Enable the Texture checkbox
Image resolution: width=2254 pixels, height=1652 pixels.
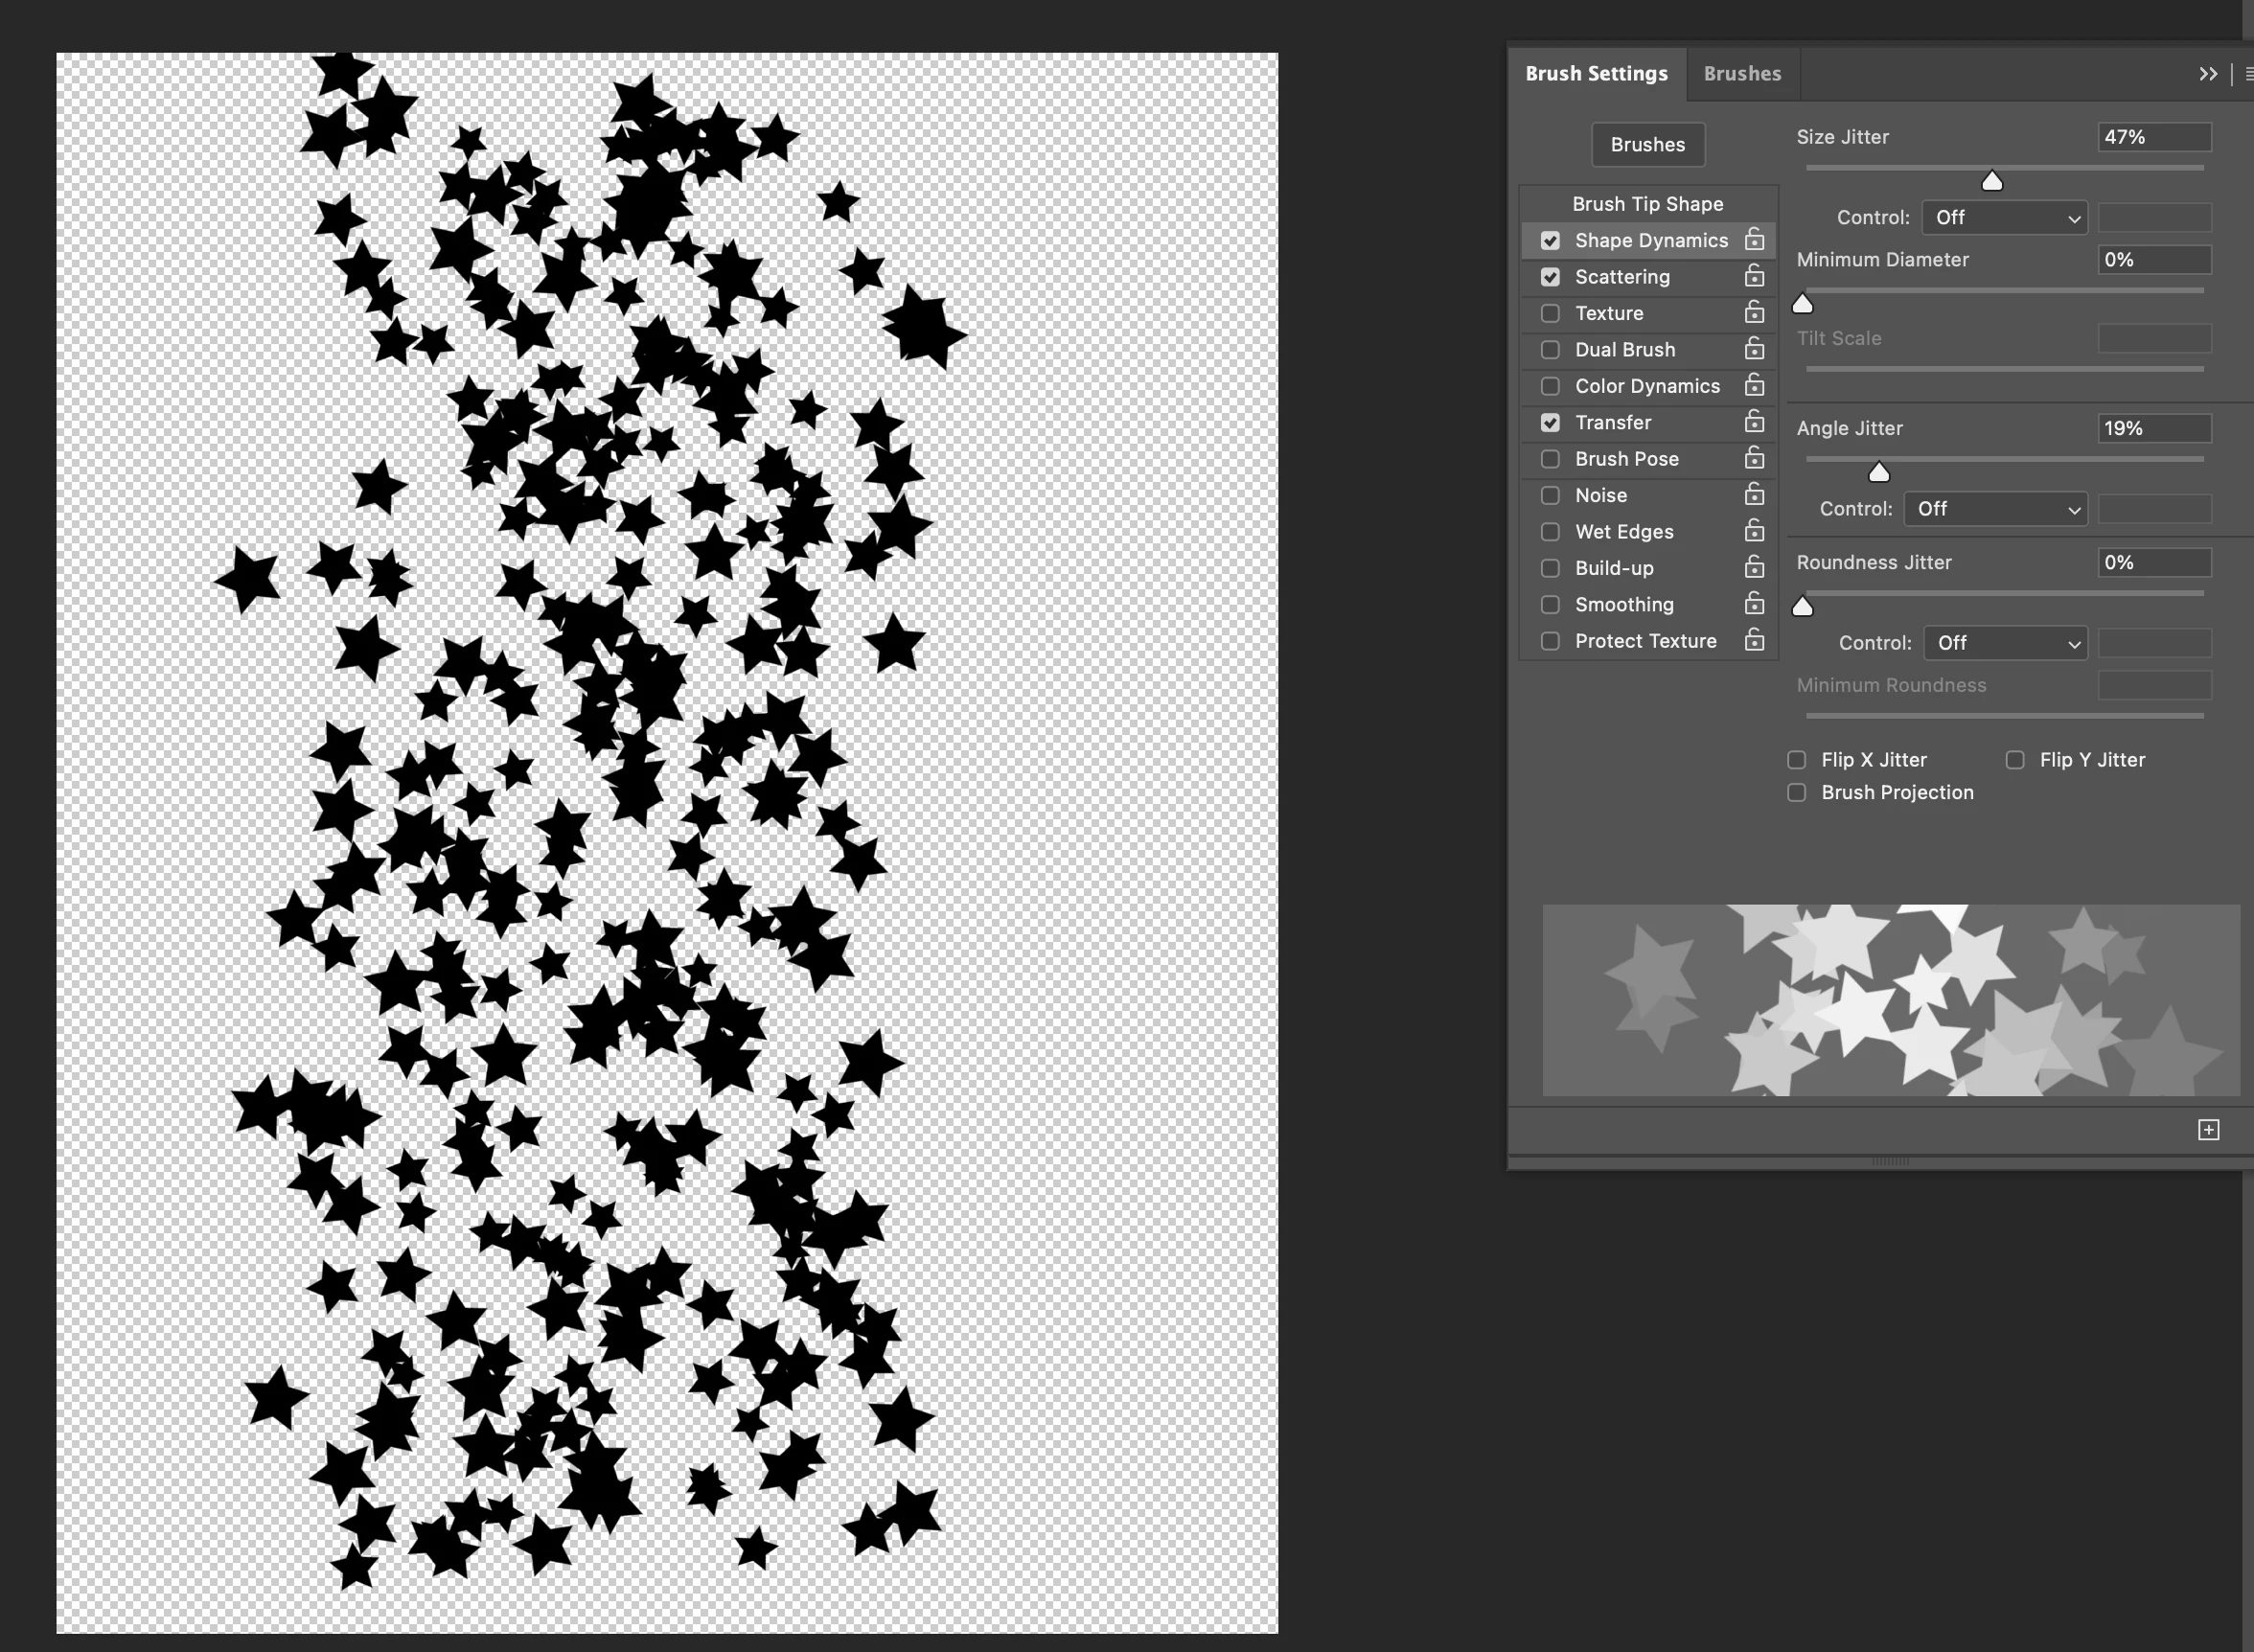[1550, 313]
